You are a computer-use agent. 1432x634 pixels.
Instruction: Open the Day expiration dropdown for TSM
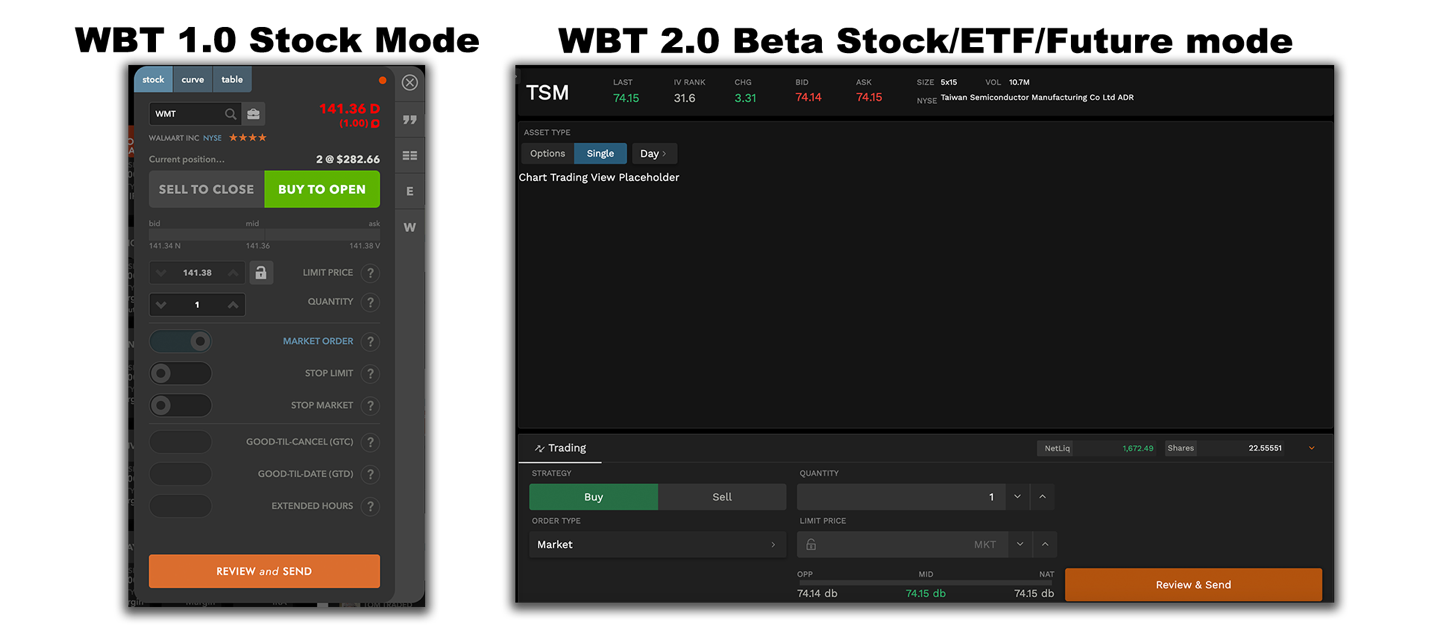(x=654, y=153)
